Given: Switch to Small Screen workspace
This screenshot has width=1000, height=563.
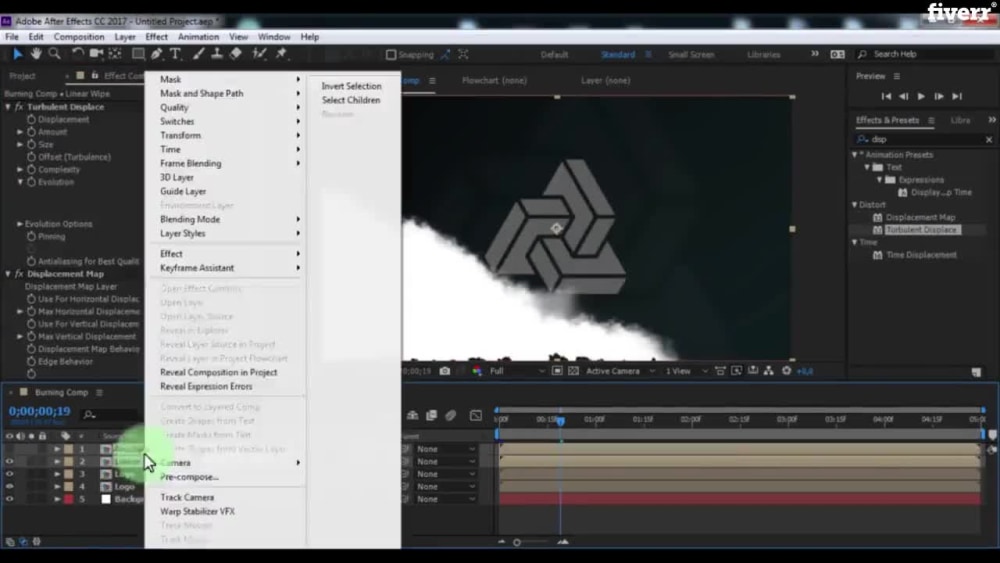Looking at the screenshot, I should [691, 55].
